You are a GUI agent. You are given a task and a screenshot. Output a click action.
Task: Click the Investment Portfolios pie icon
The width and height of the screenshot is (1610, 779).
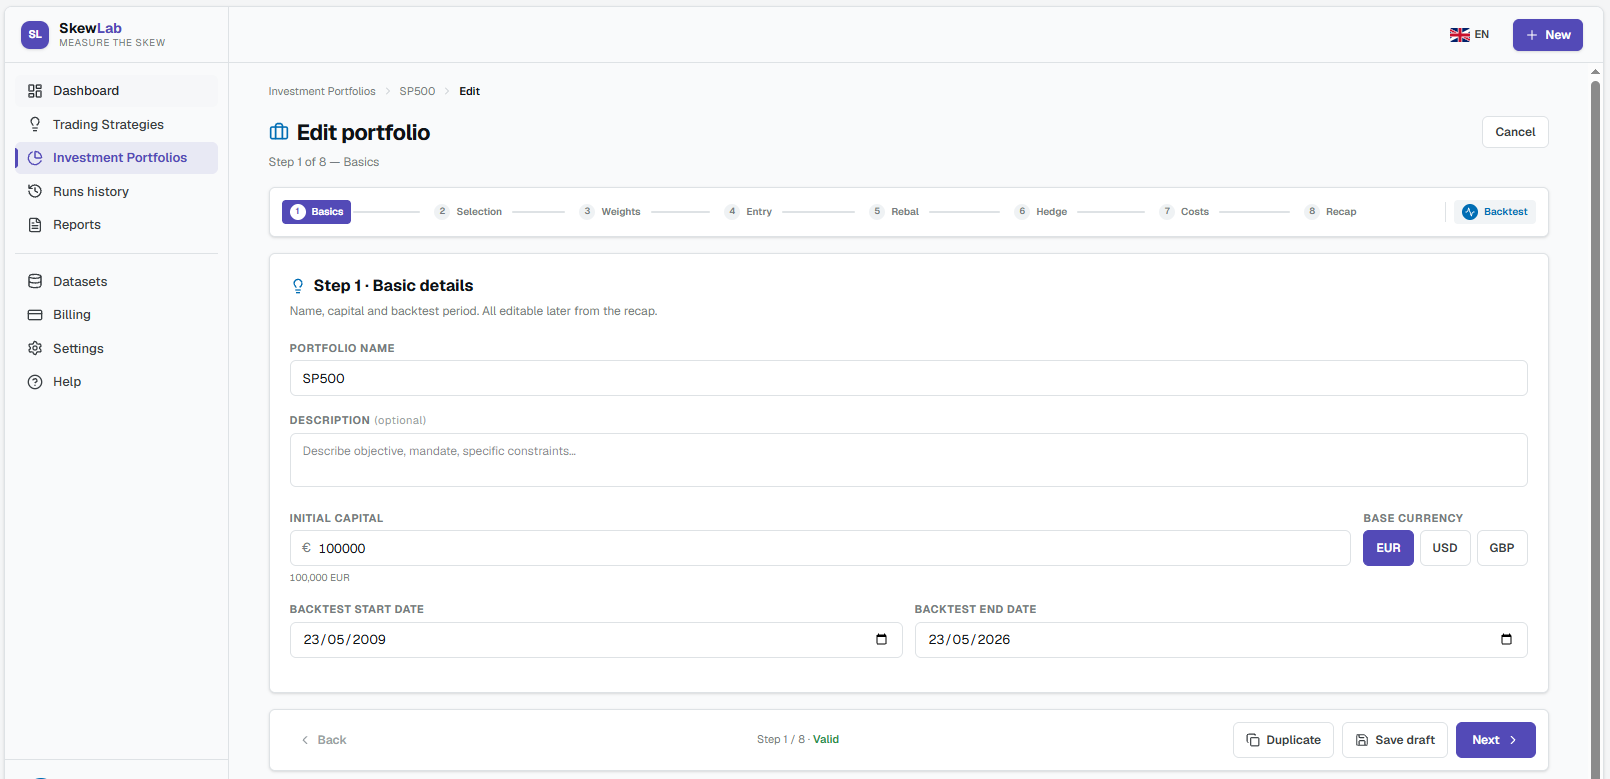[x=35, y=158]
